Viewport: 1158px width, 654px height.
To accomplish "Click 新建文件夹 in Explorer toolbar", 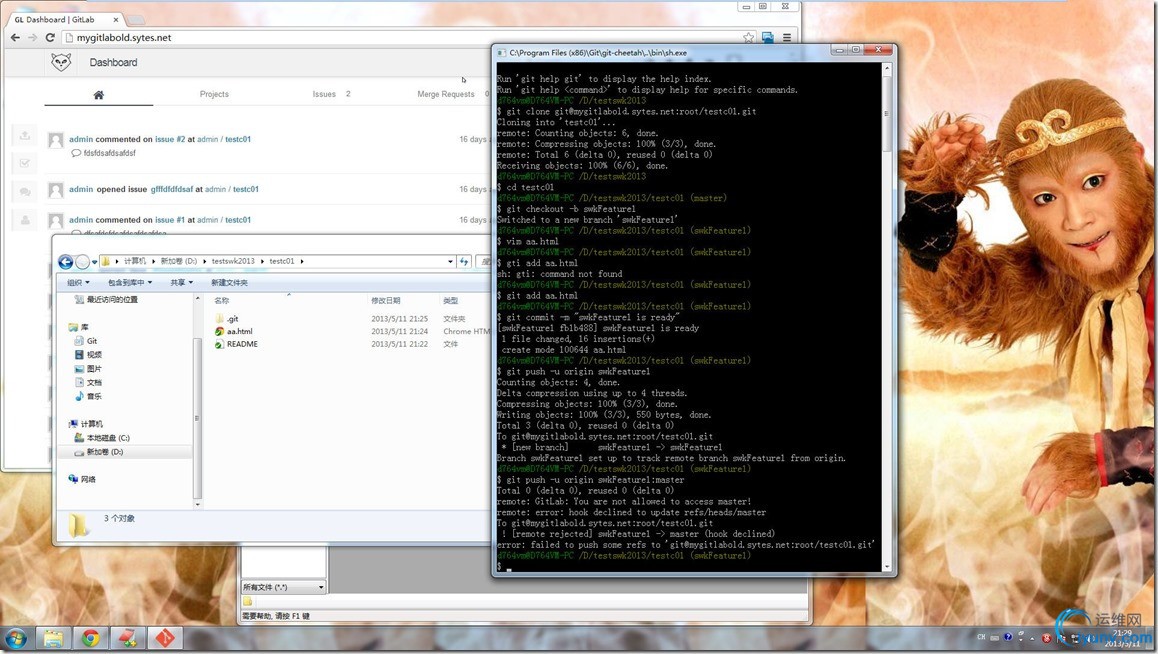I will point(229,283).
